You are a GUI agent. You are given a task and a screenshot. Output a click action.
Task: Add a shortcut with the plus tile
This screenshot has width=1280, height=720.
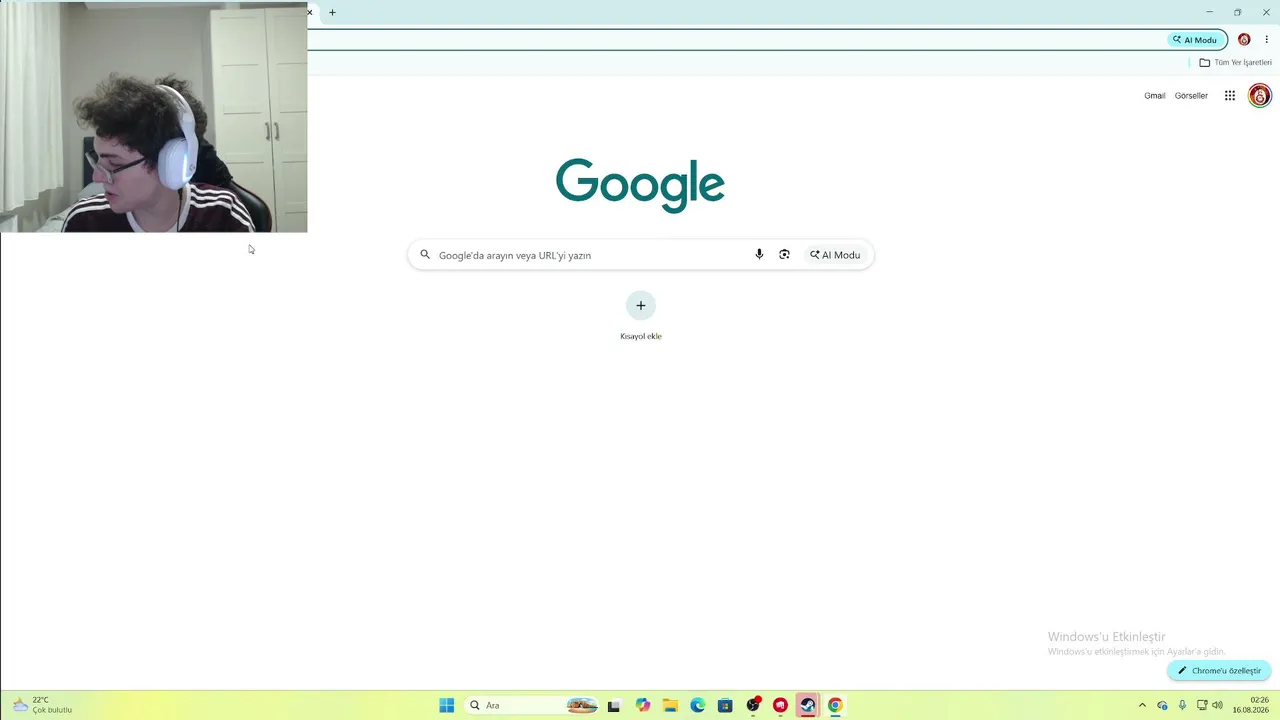(x=641, y=306)
